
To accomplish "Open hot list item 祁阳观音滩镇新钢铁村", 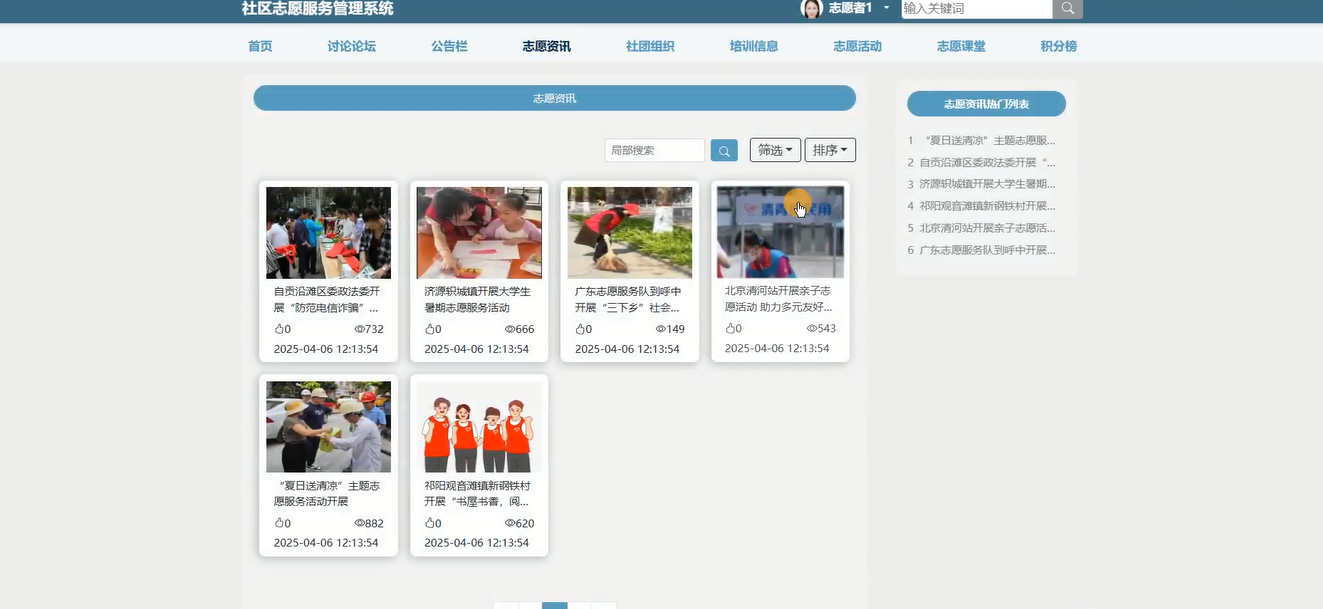I will click(x=986, y=206).
